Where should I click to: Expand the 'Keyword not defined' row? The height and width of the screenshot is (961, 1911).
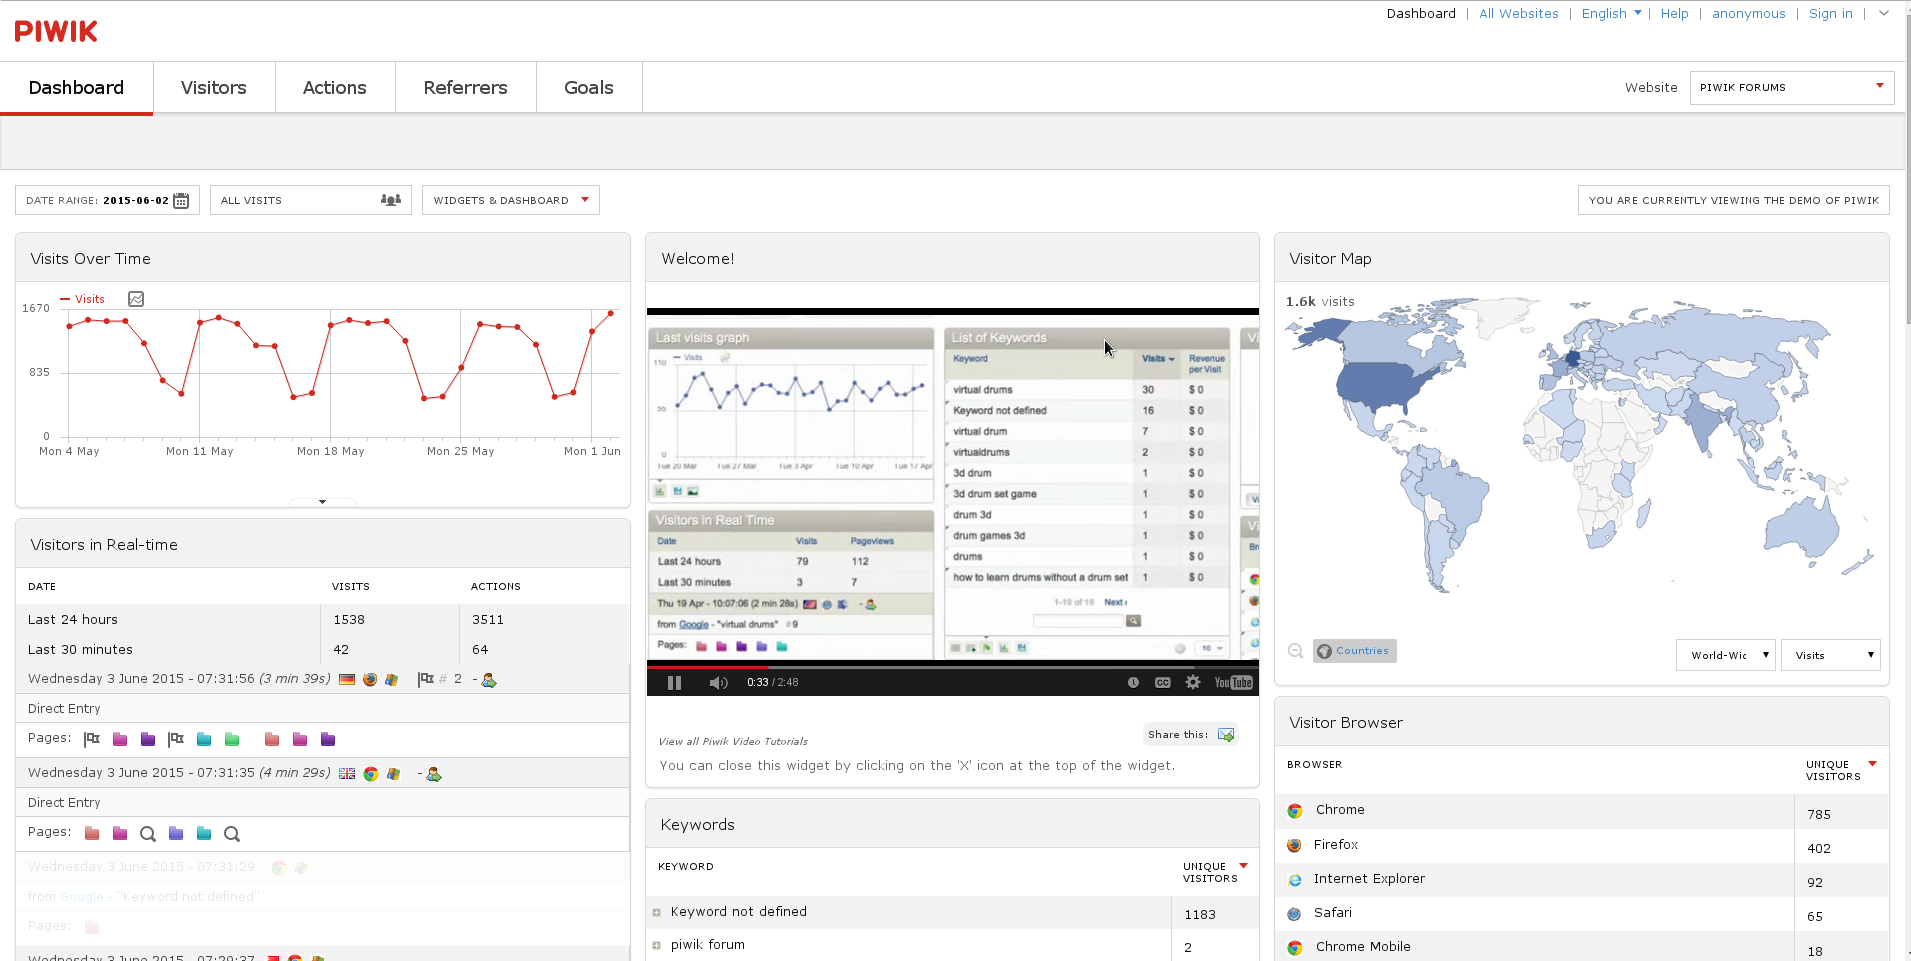point(657,912)
